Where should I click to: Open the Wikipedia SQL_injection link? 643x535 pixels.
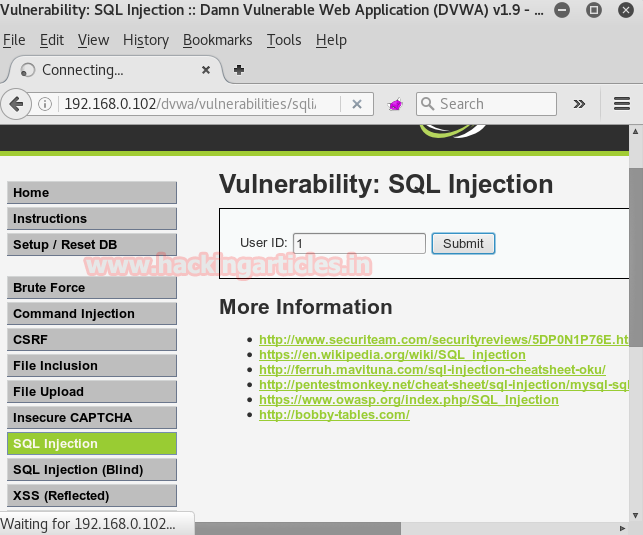click(x=392, y=355)
